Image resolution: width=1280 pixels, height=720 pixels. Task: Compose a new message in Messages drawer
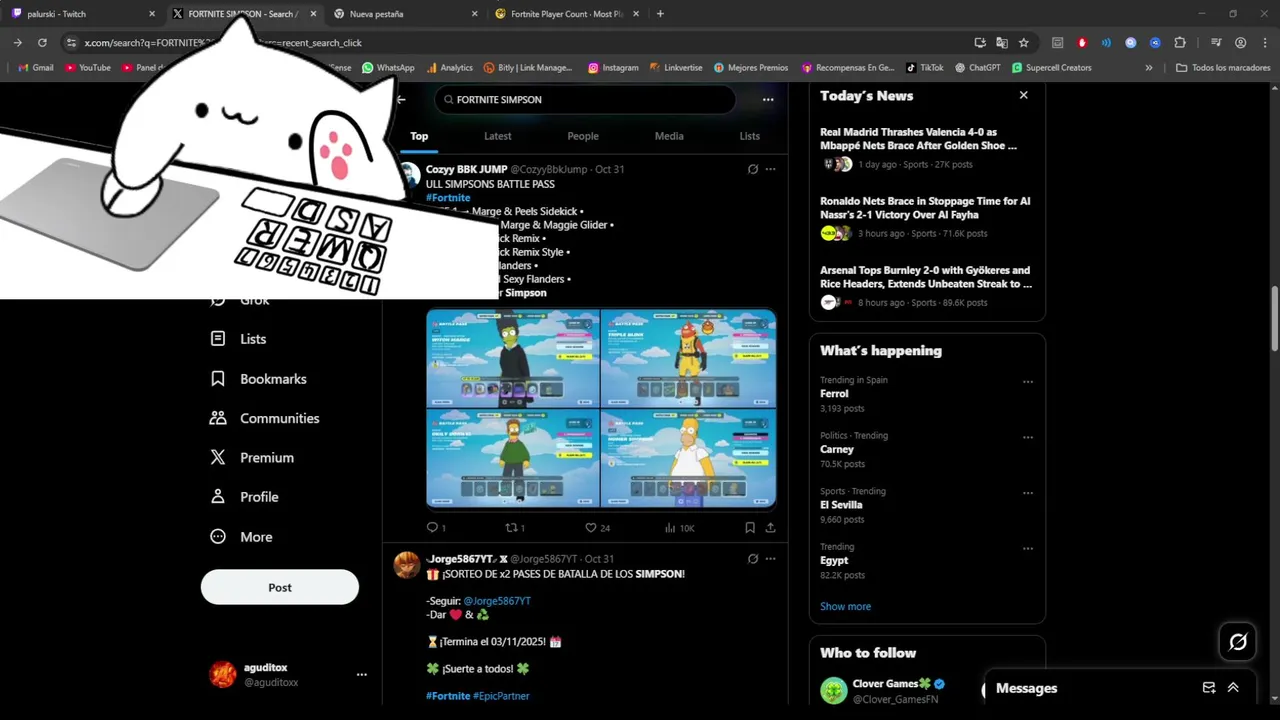click(x=1209, y=688)
